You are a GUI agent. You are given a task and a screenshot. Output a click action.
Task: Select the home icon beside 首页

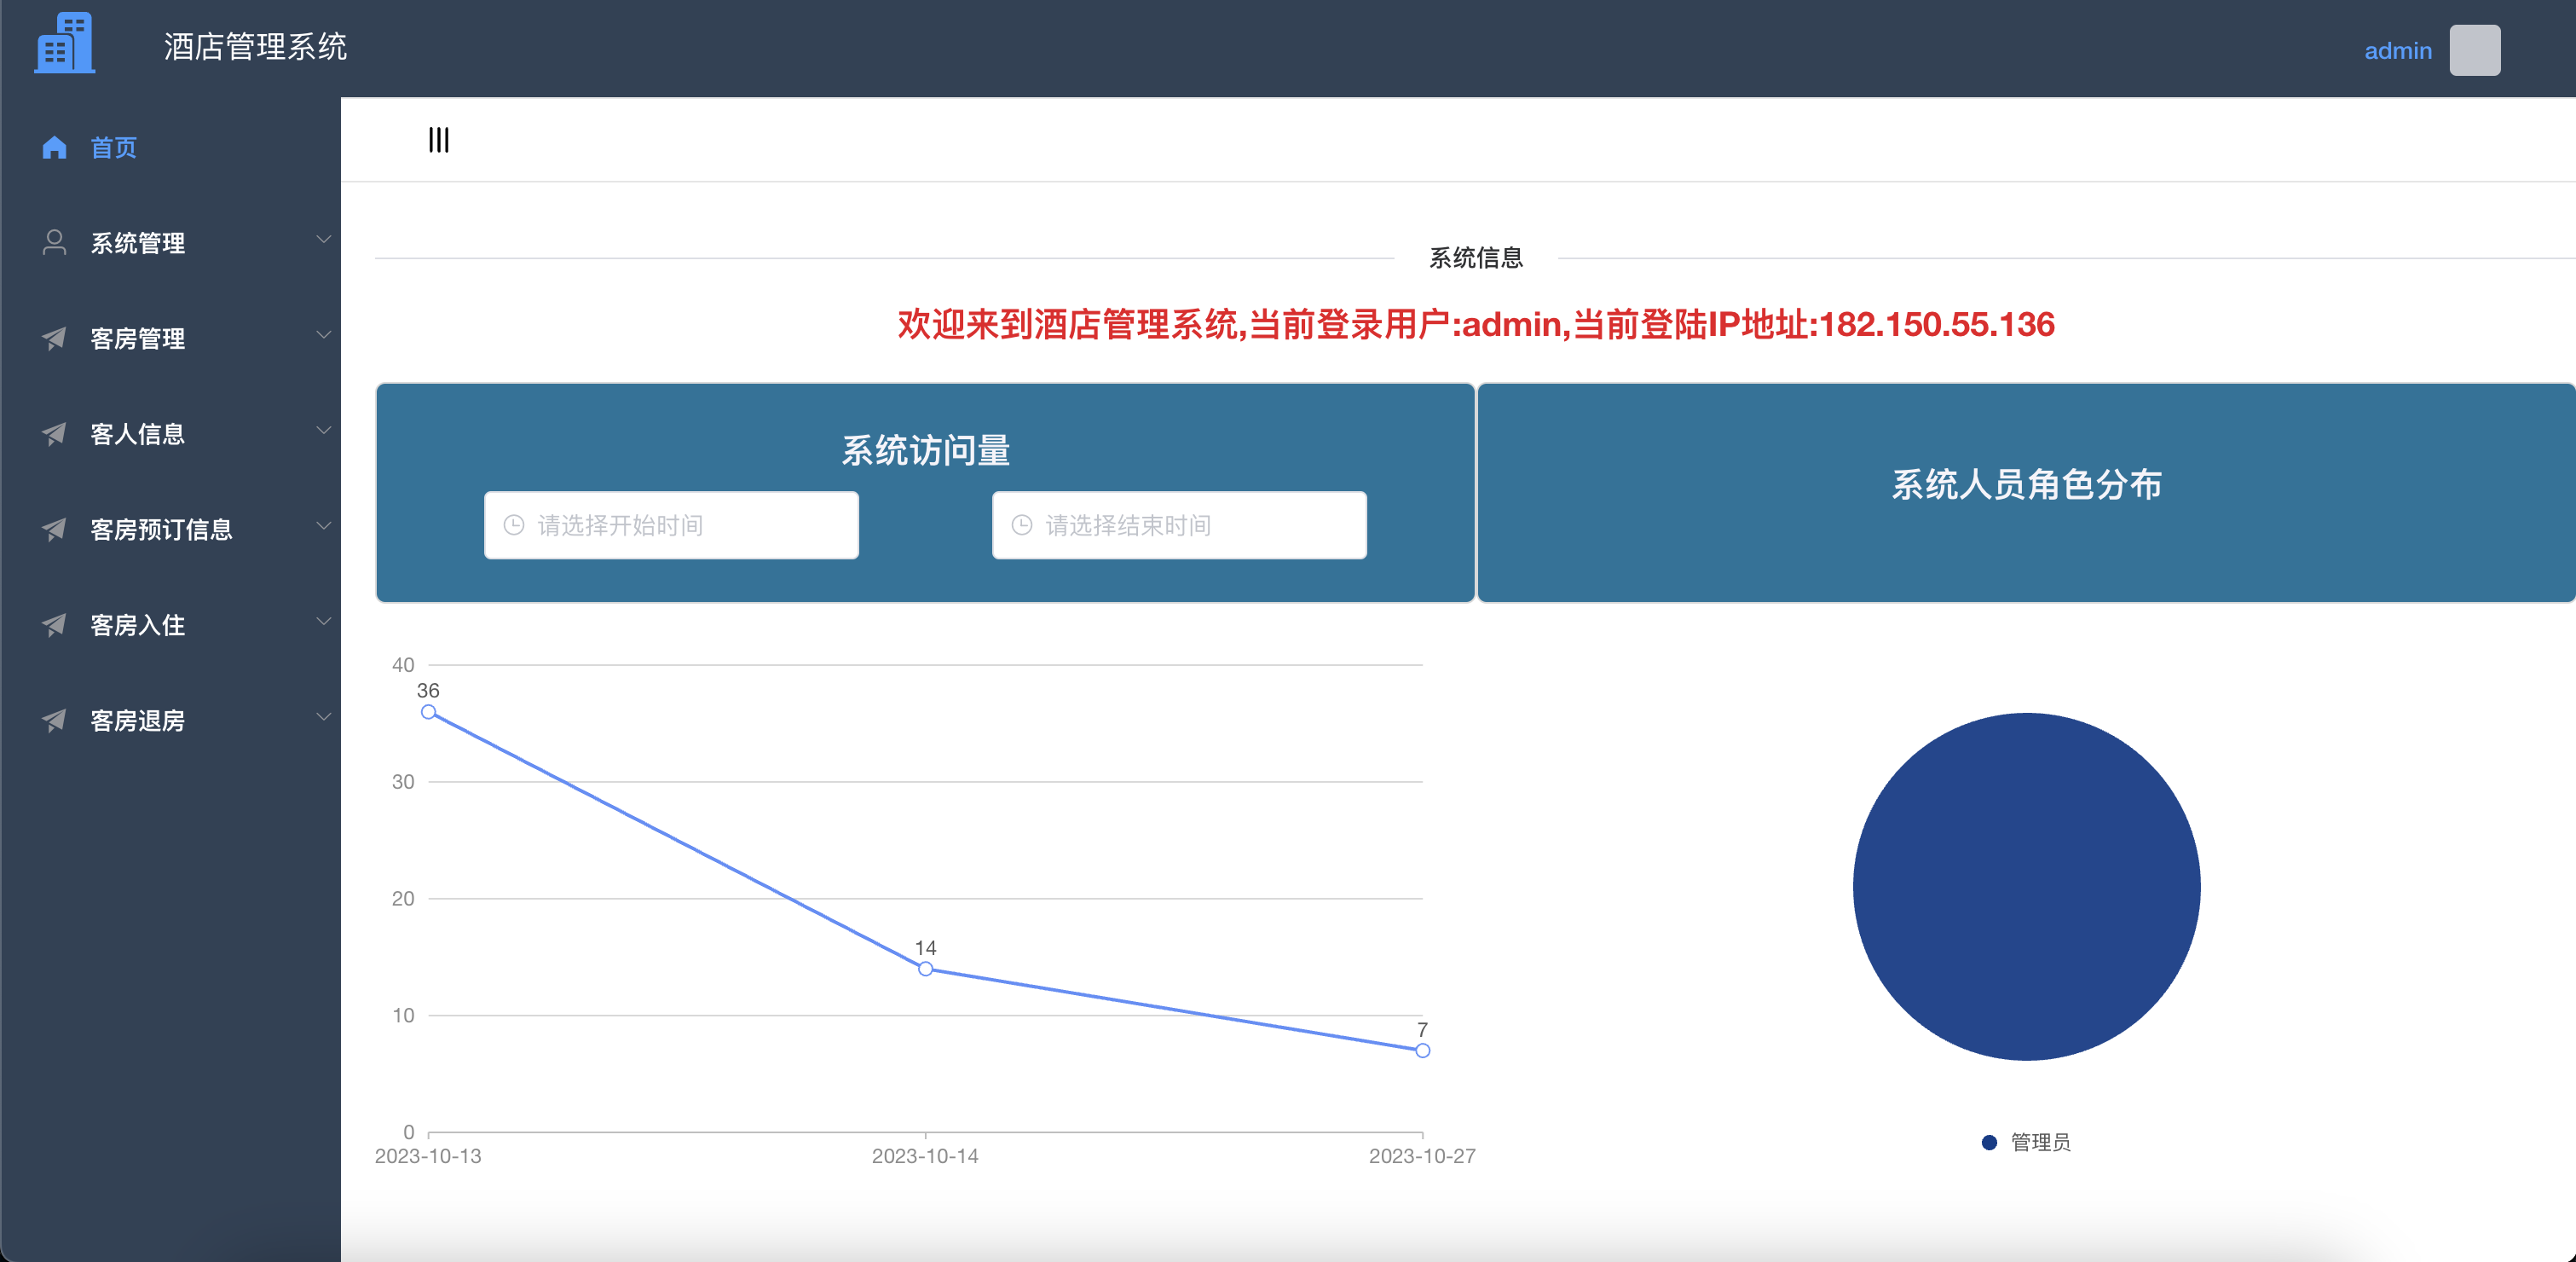54,147
